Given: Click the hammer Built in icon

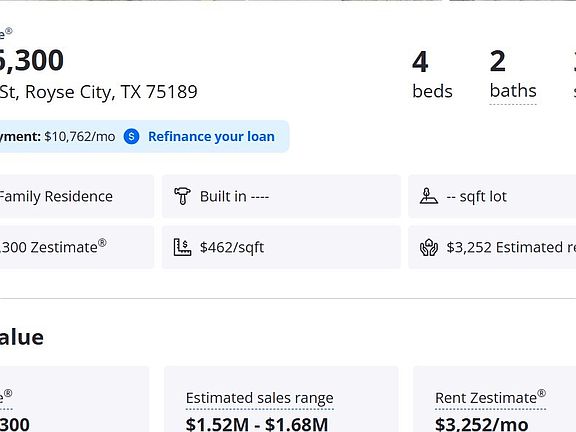Looking at the screenshot, I should (x=182, y=196).
